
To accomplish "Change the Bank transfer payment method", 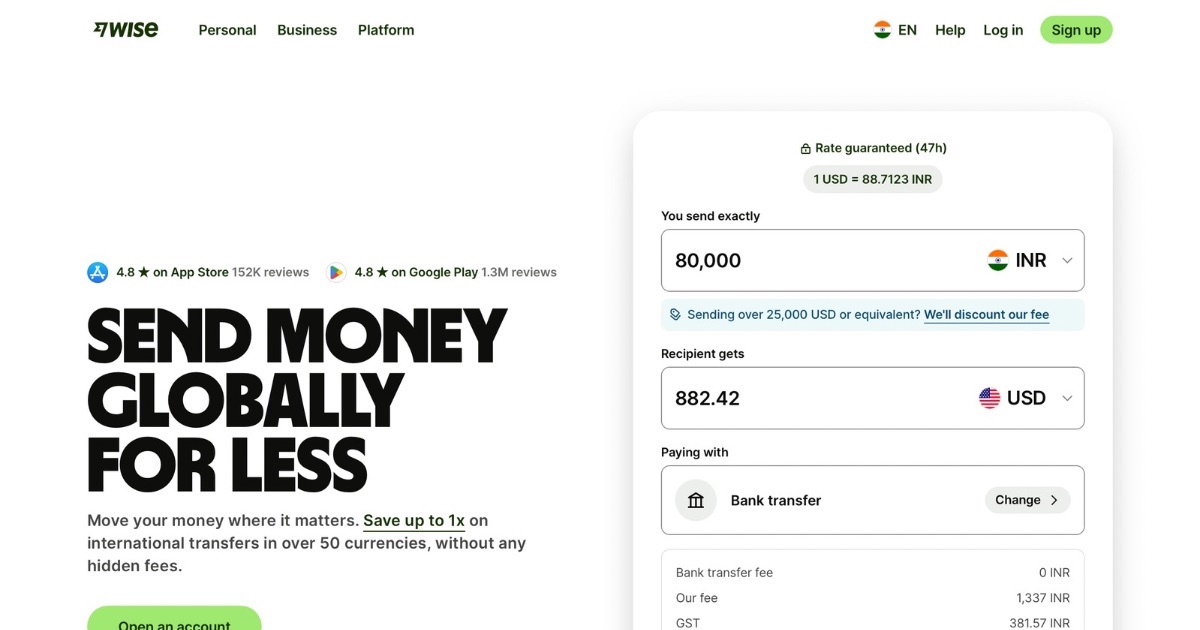I will (1027, 500).
